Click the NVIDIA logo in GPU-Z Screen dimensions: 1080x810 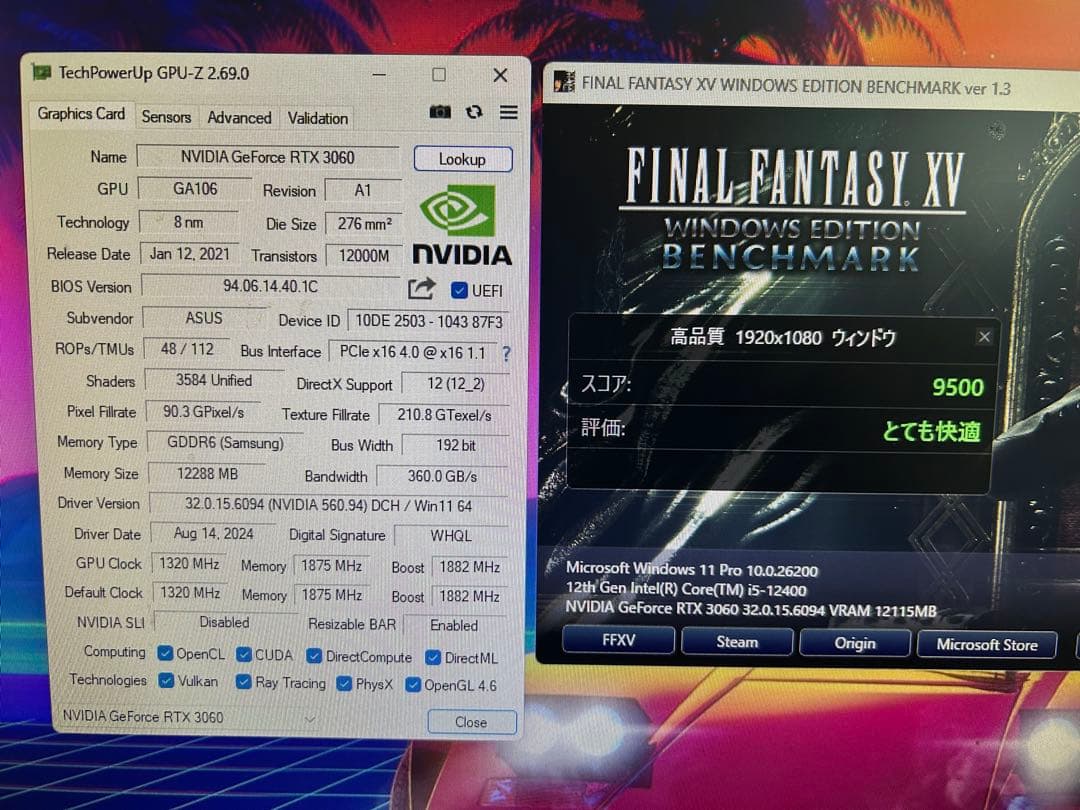[x=462, y=225]
